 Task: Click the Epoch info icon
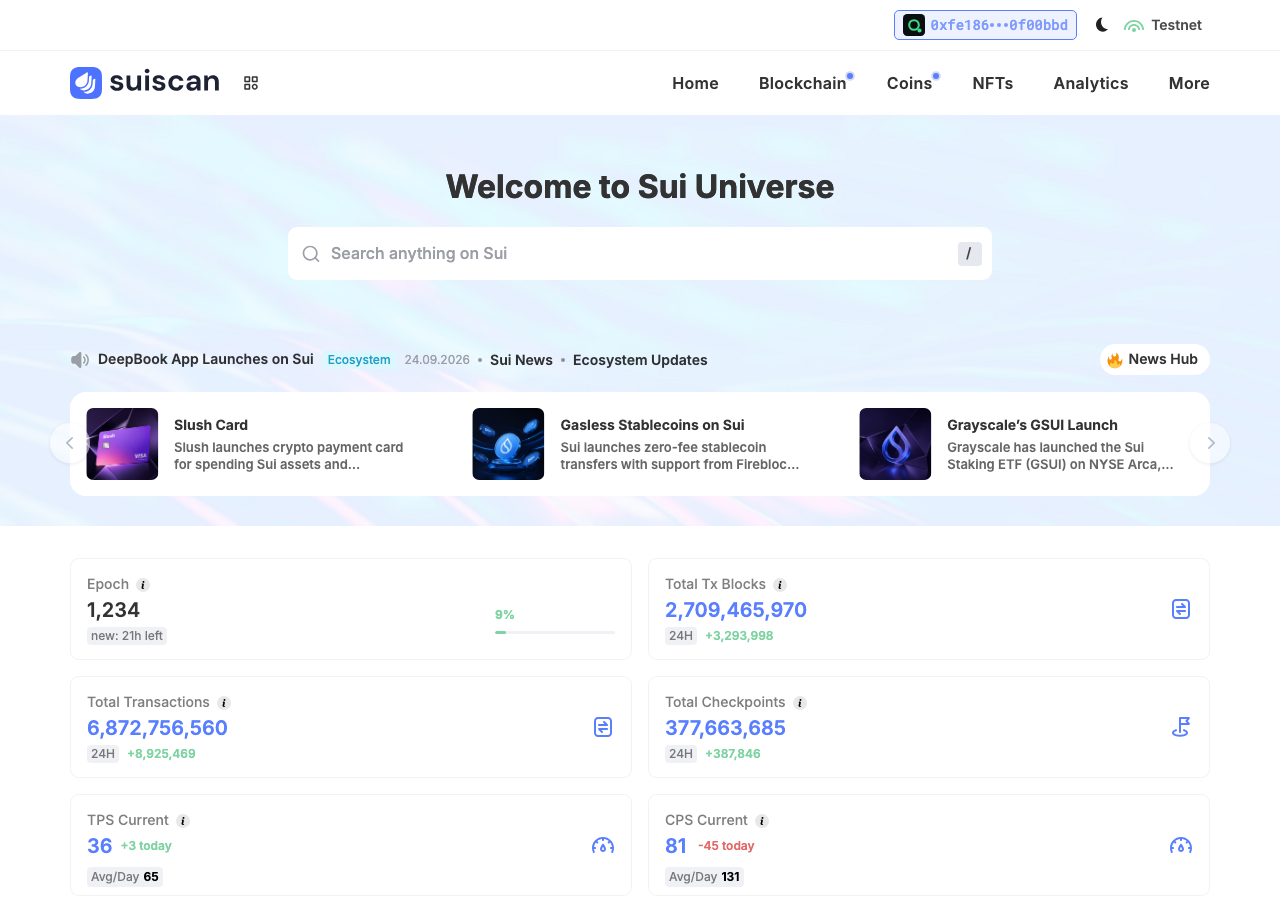[x=143, y=585]
